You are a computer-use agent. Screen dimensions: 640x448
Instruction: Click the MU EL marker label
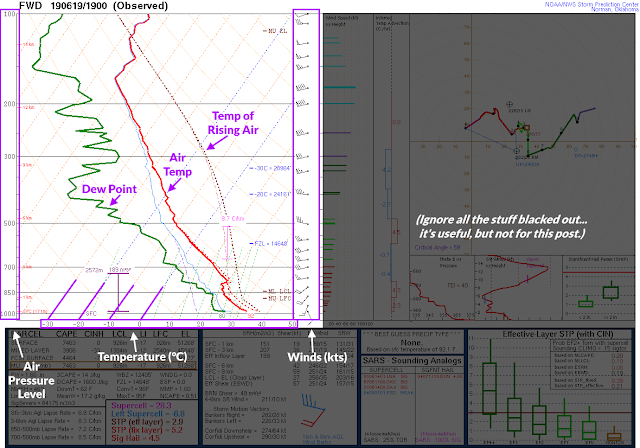pos(276,31)
